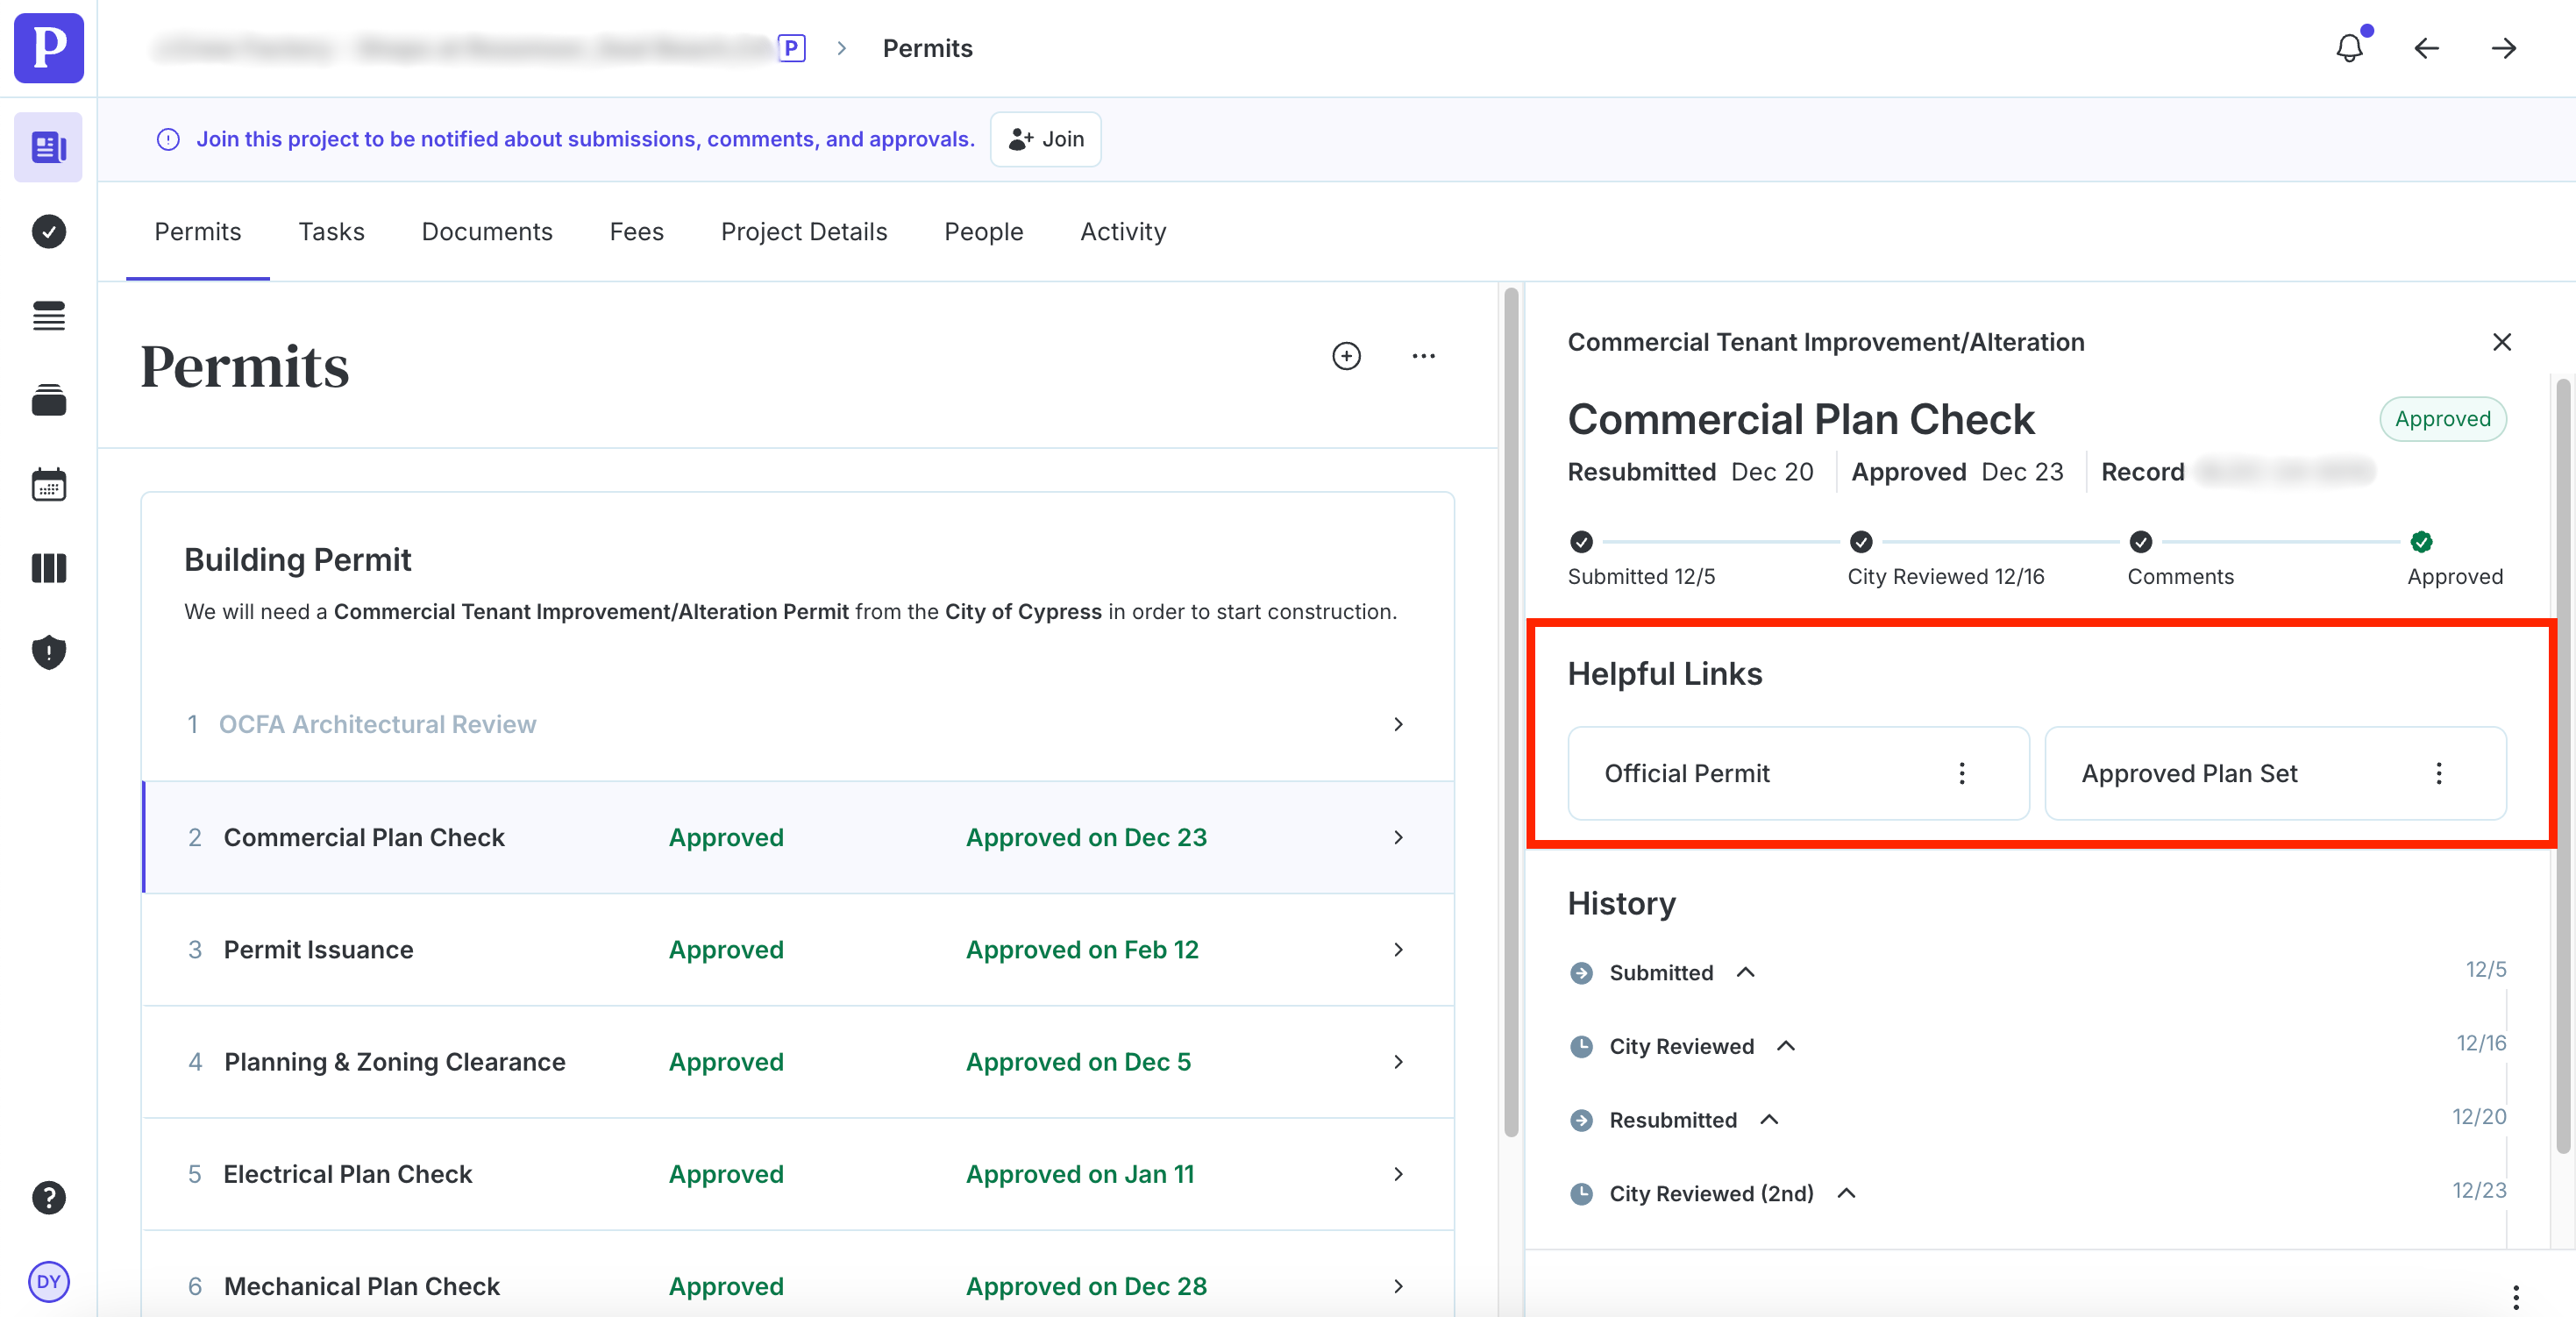Click the notification bell icon

[2348, 48]
